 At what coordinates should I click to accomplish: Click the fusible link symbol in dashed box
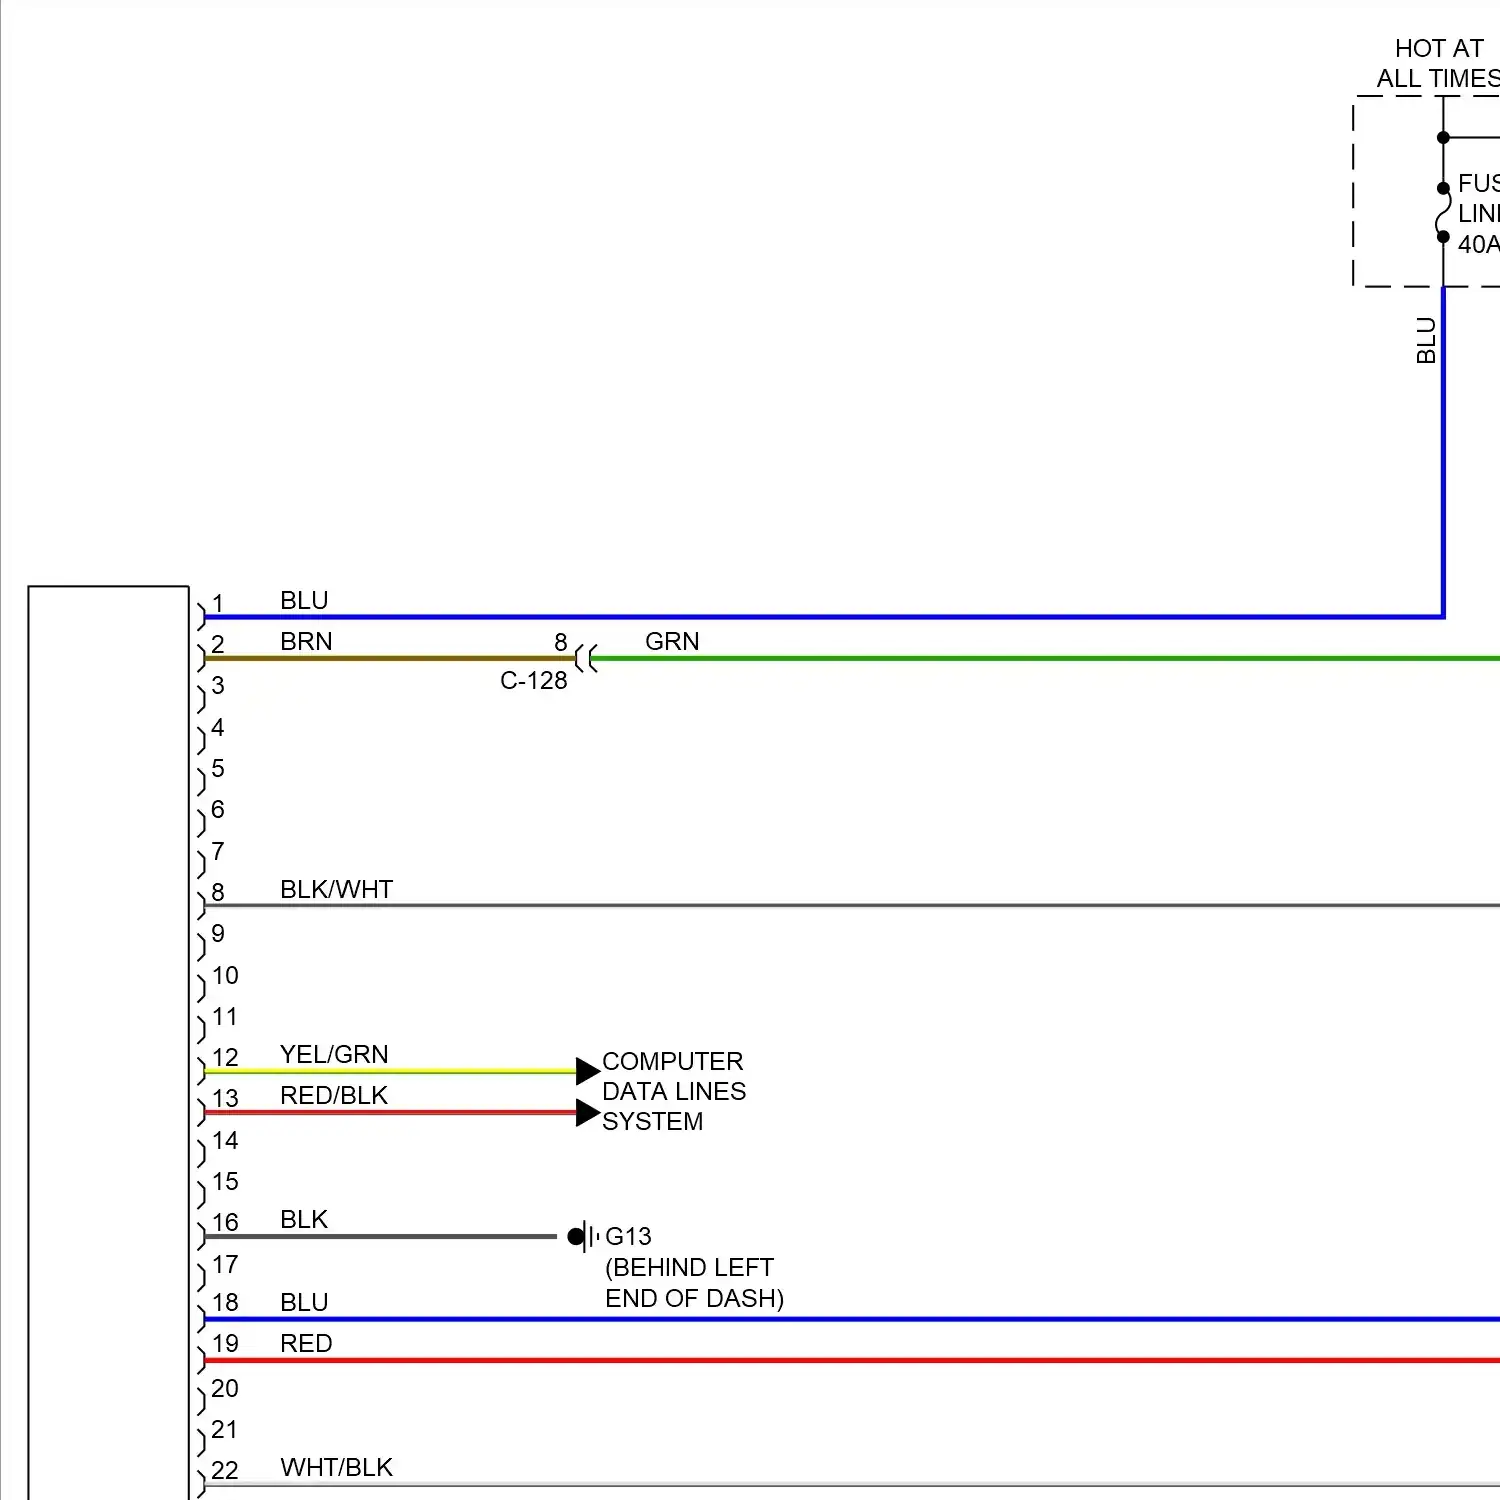[x=1443, y=212]
